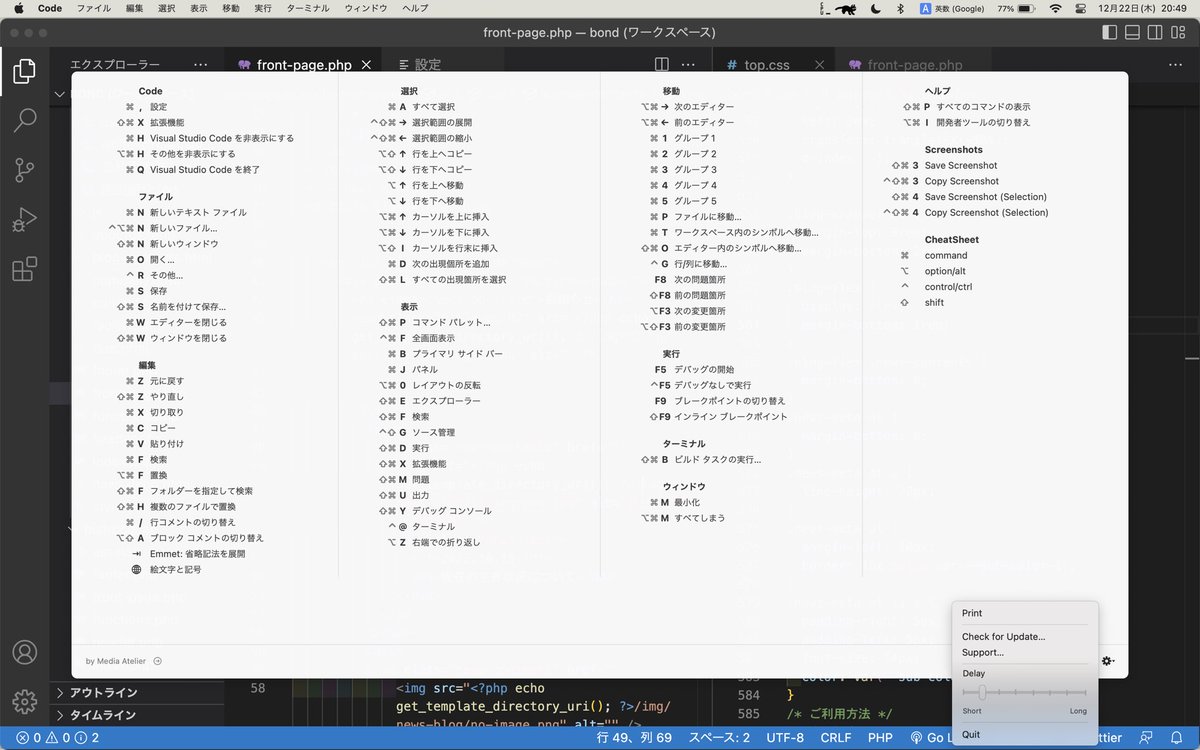
Task: Open the Explorer icon in the Activity Bar
Action: click(25, 71)
